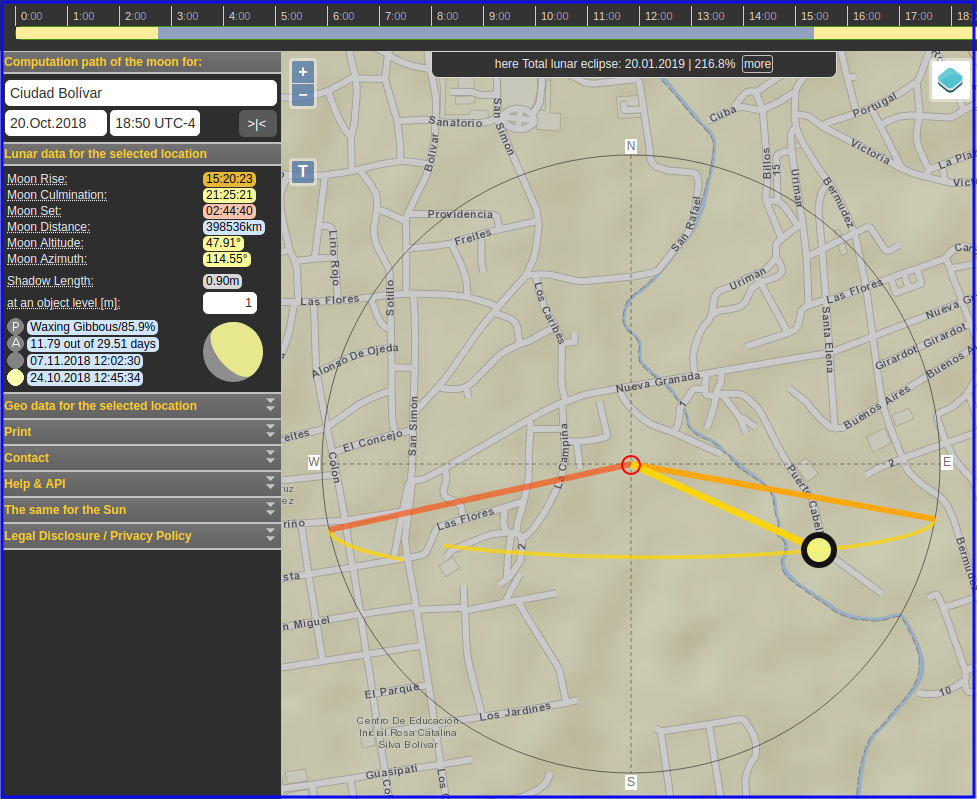Click the Waxing Gibbous moon illustration

(233, 352)
